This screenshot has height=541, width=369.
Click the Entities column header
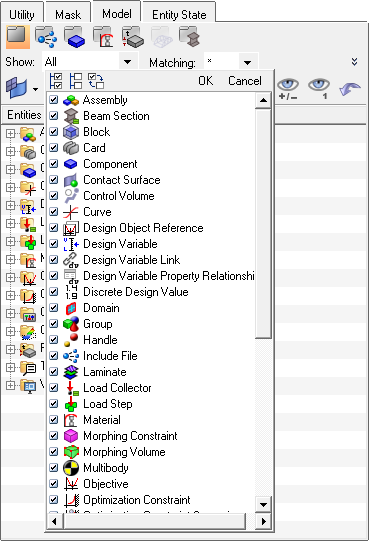tap(23, 115)
